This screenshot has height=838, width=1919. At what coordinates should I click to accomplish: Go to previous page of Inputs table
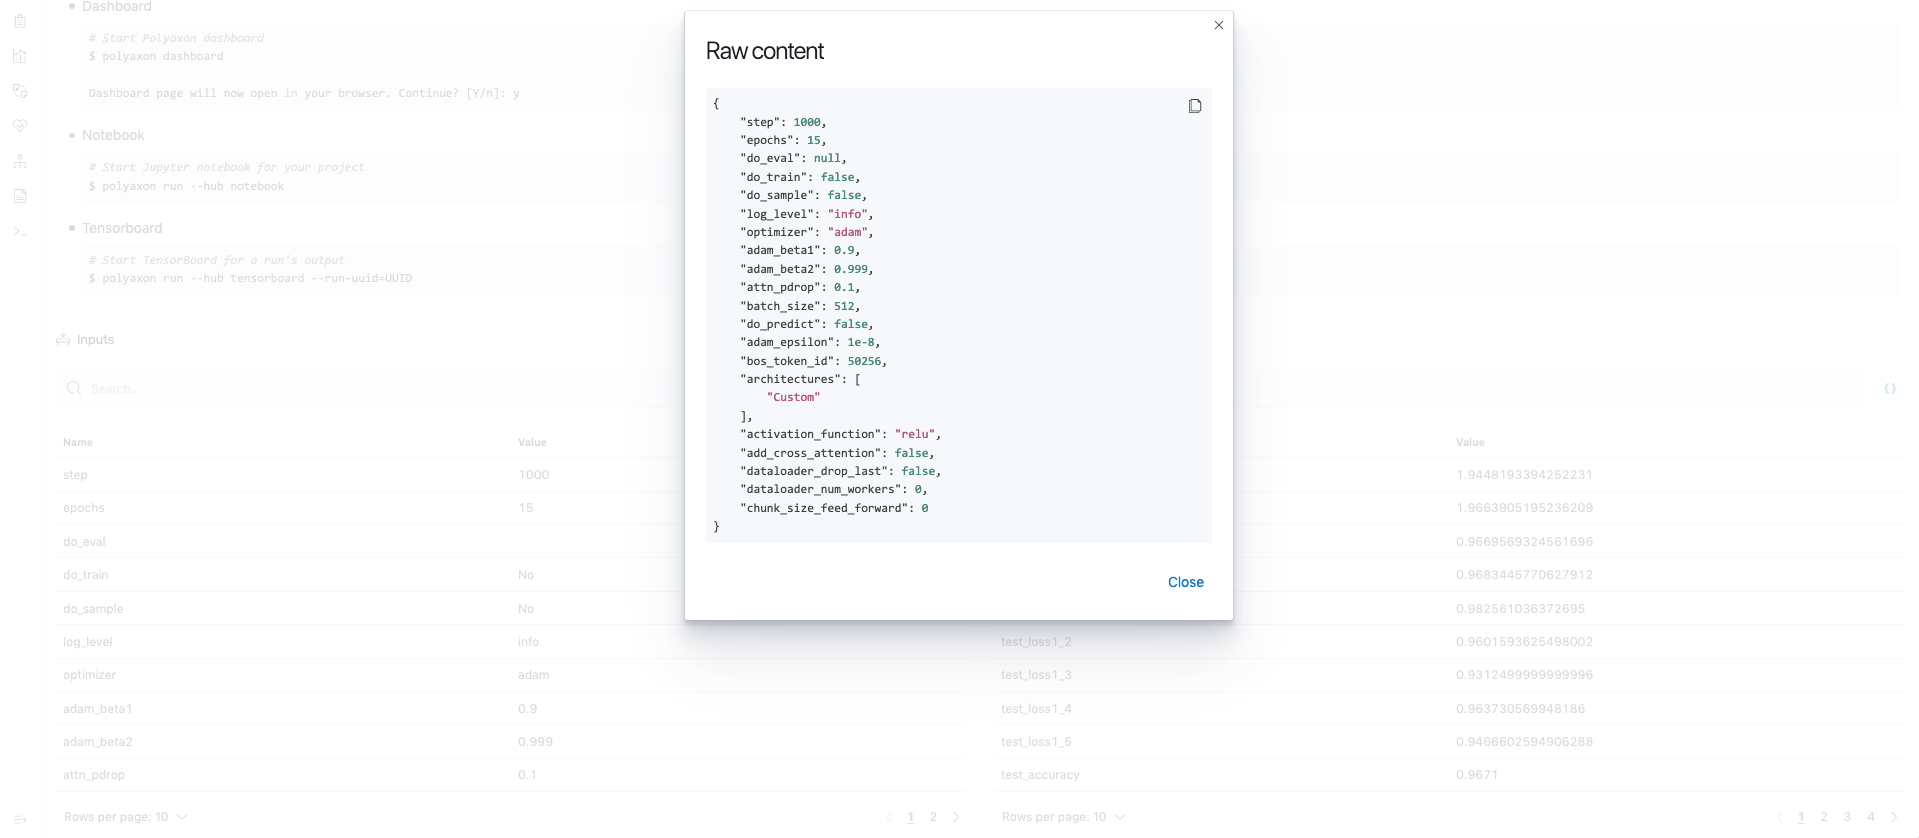point(888,817)
